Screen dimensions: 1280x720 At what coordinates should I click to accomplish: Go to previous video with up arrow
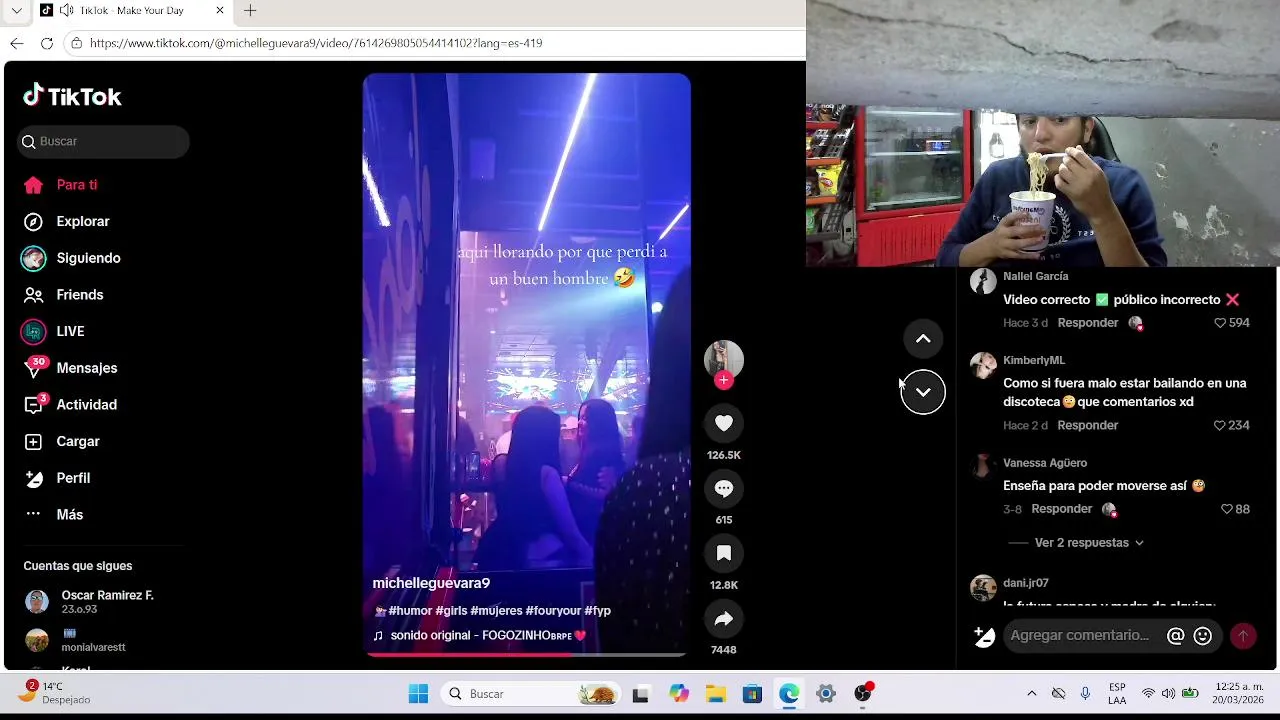point(923,339)
